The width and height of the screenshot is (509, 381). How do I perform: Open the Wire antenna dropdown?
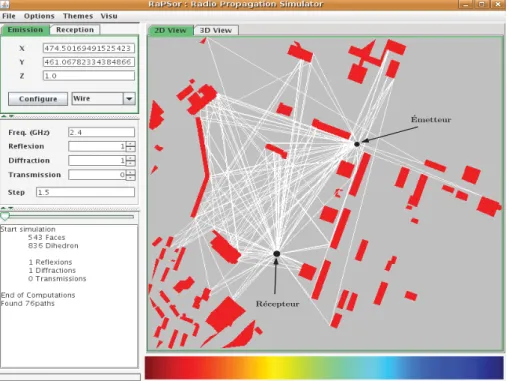(104, 99)
